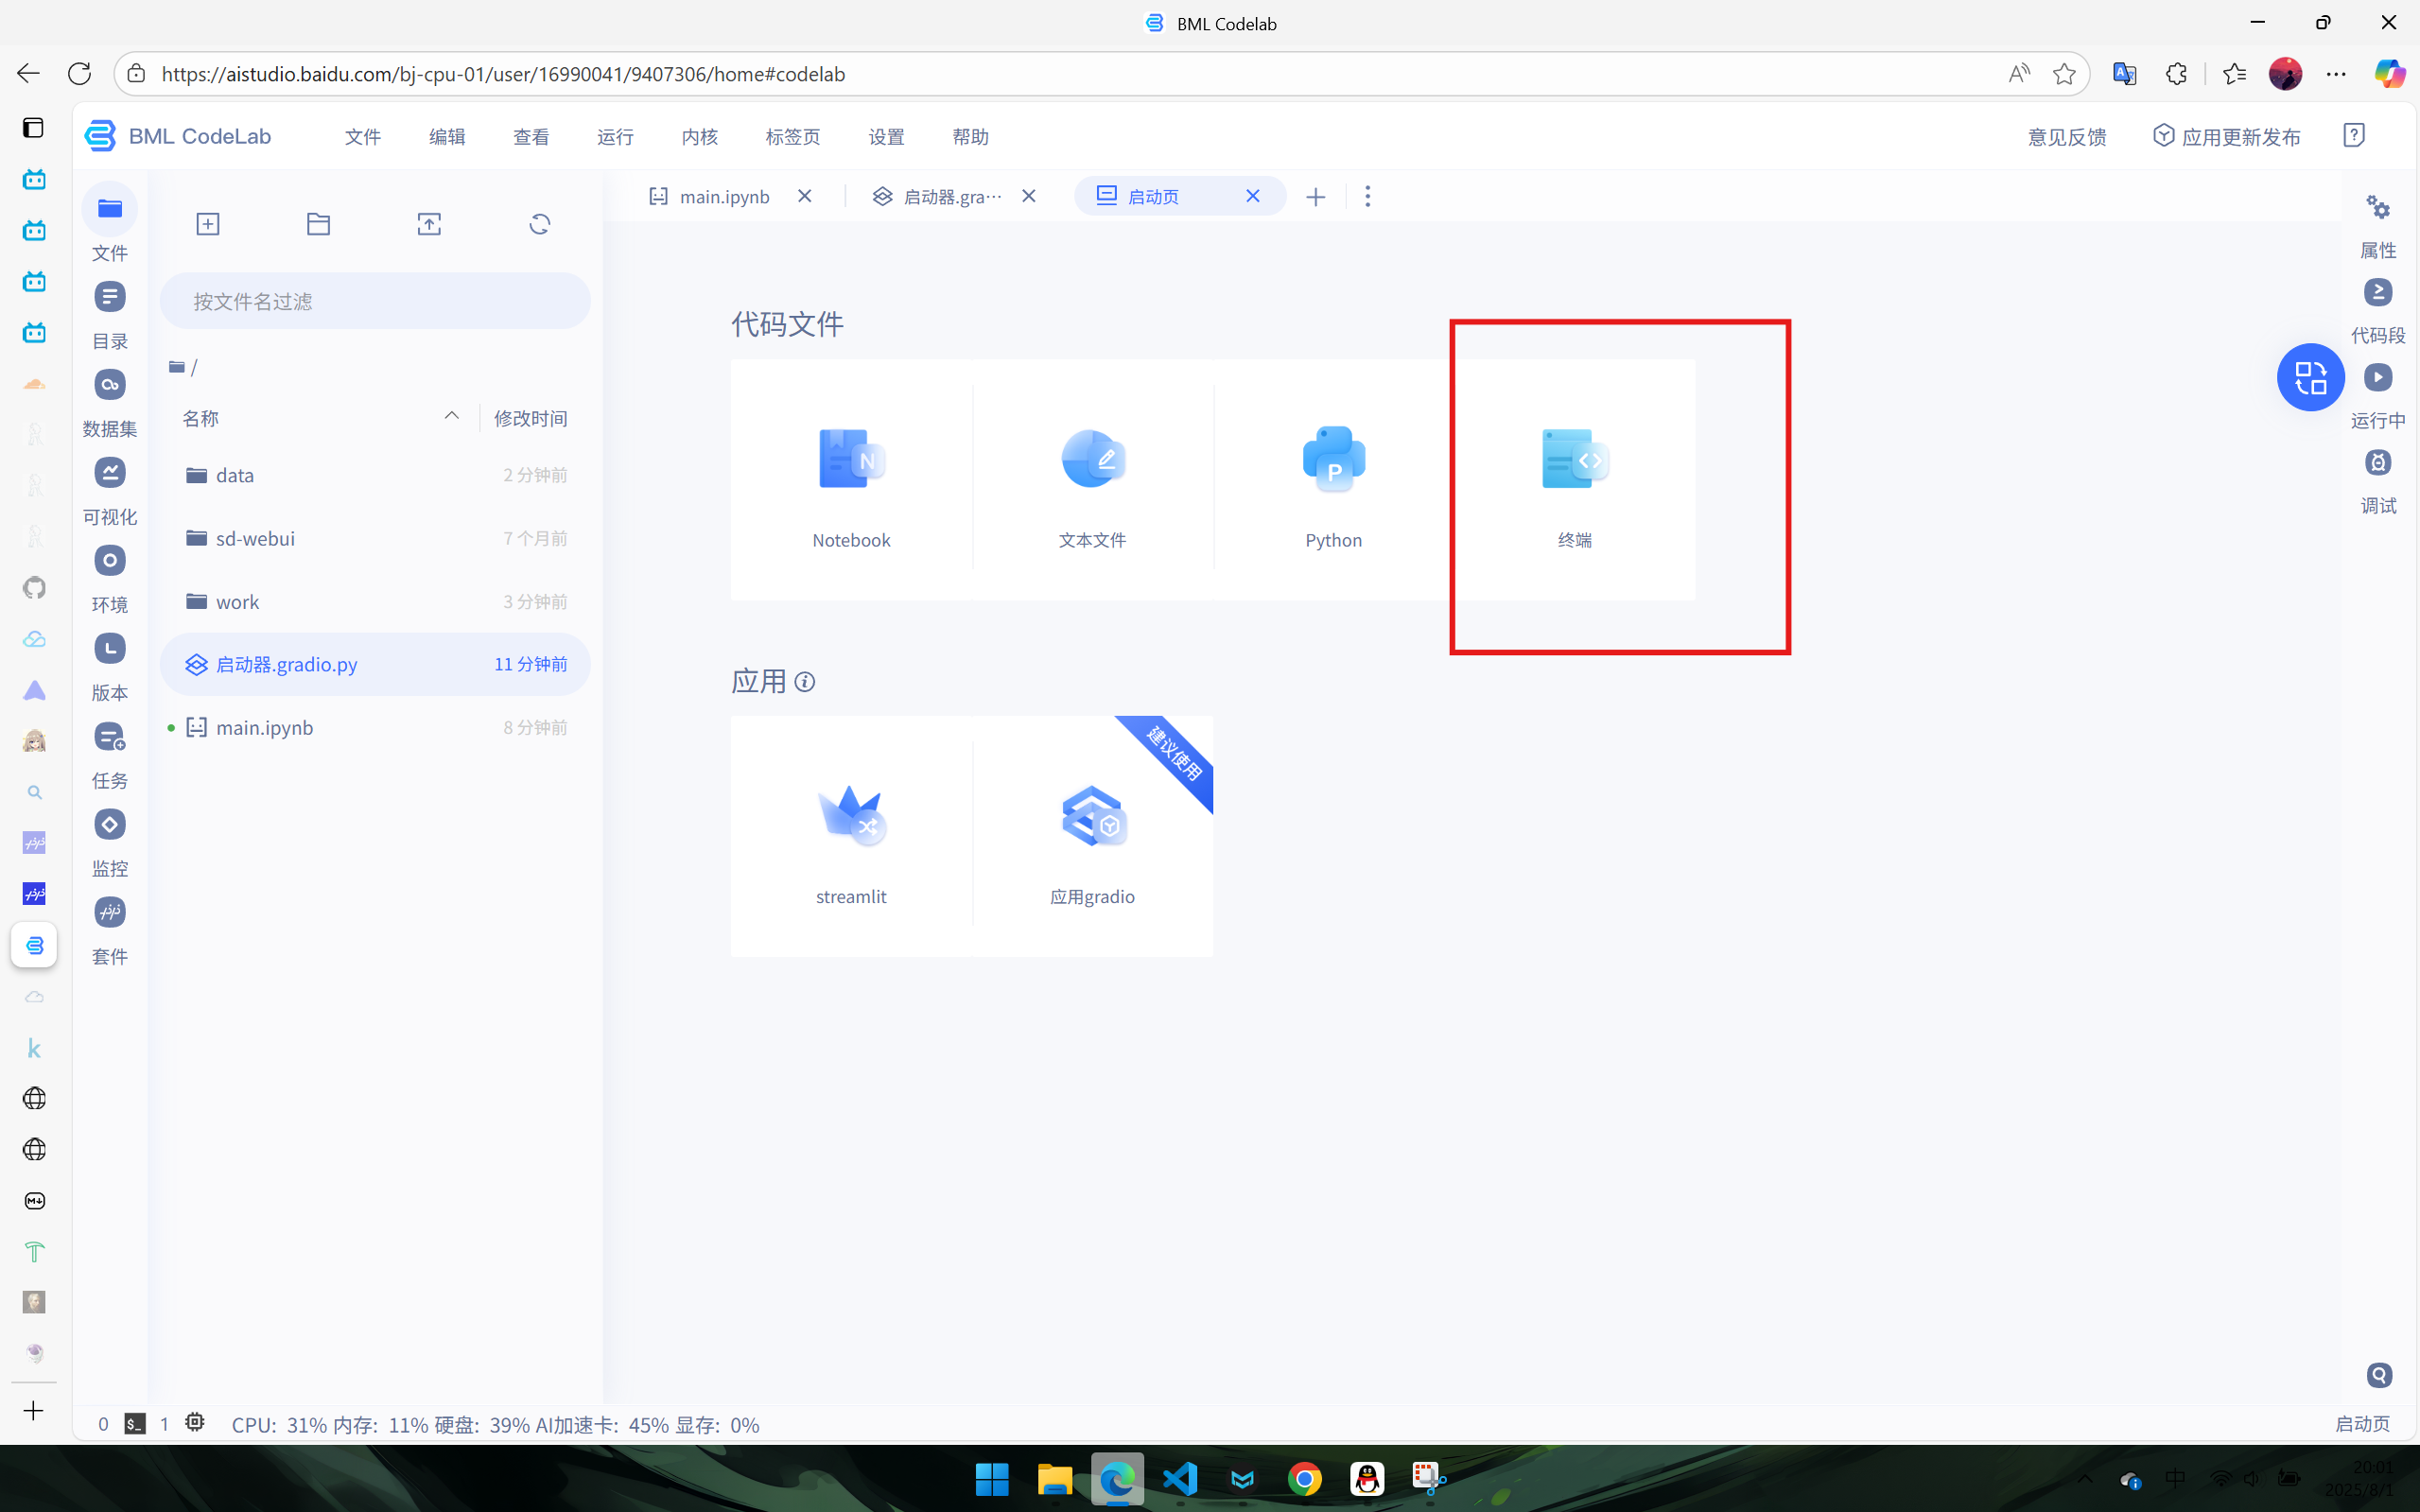Launch the streamlit app tile

(x=851, y=836)
